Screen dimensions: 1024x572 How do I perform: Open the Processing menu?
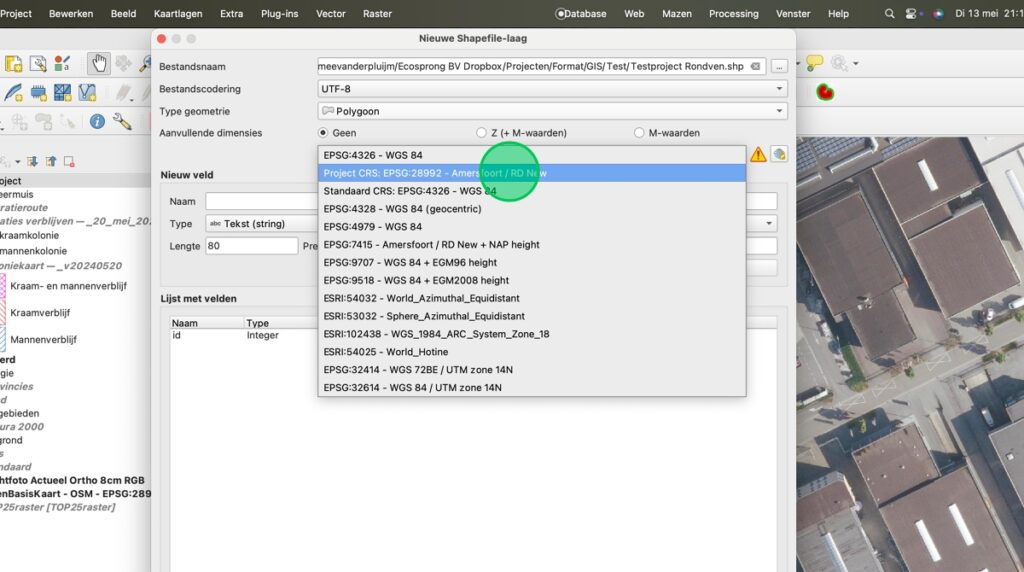733,14
